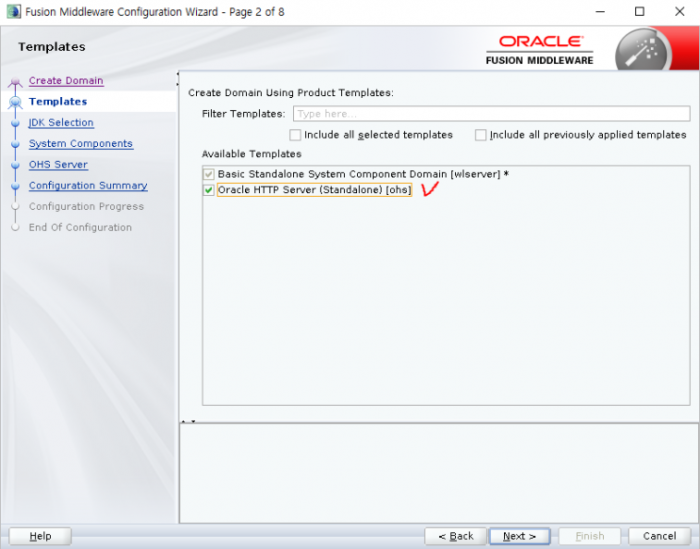The image size is (700, 549).
Task: Click the Oracle Fusion Middleware logo
Action: tap(540, 50)
